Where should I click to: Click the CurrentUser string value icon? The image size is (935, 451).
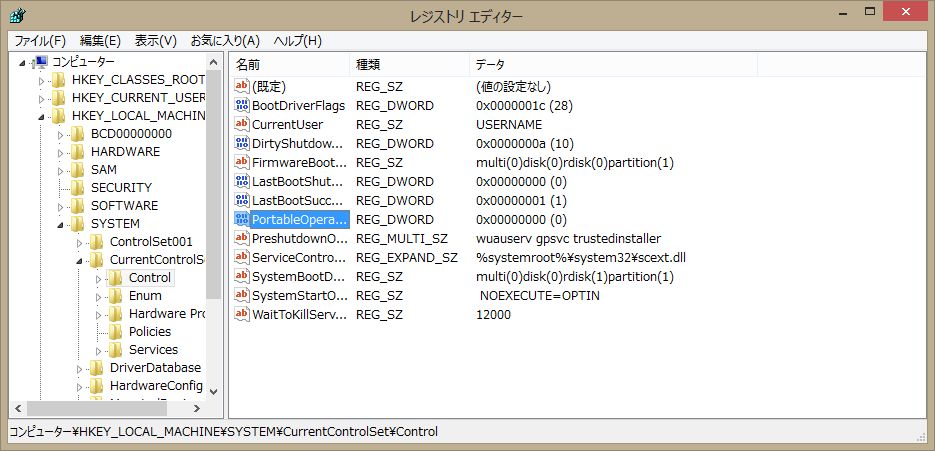click(242, 125)
